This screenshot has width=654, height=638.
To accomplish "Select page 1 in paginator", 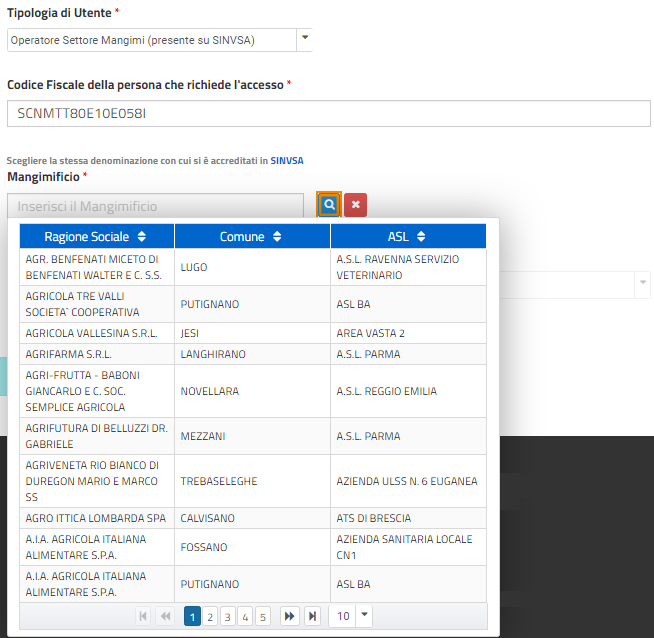I will point(192,616).
